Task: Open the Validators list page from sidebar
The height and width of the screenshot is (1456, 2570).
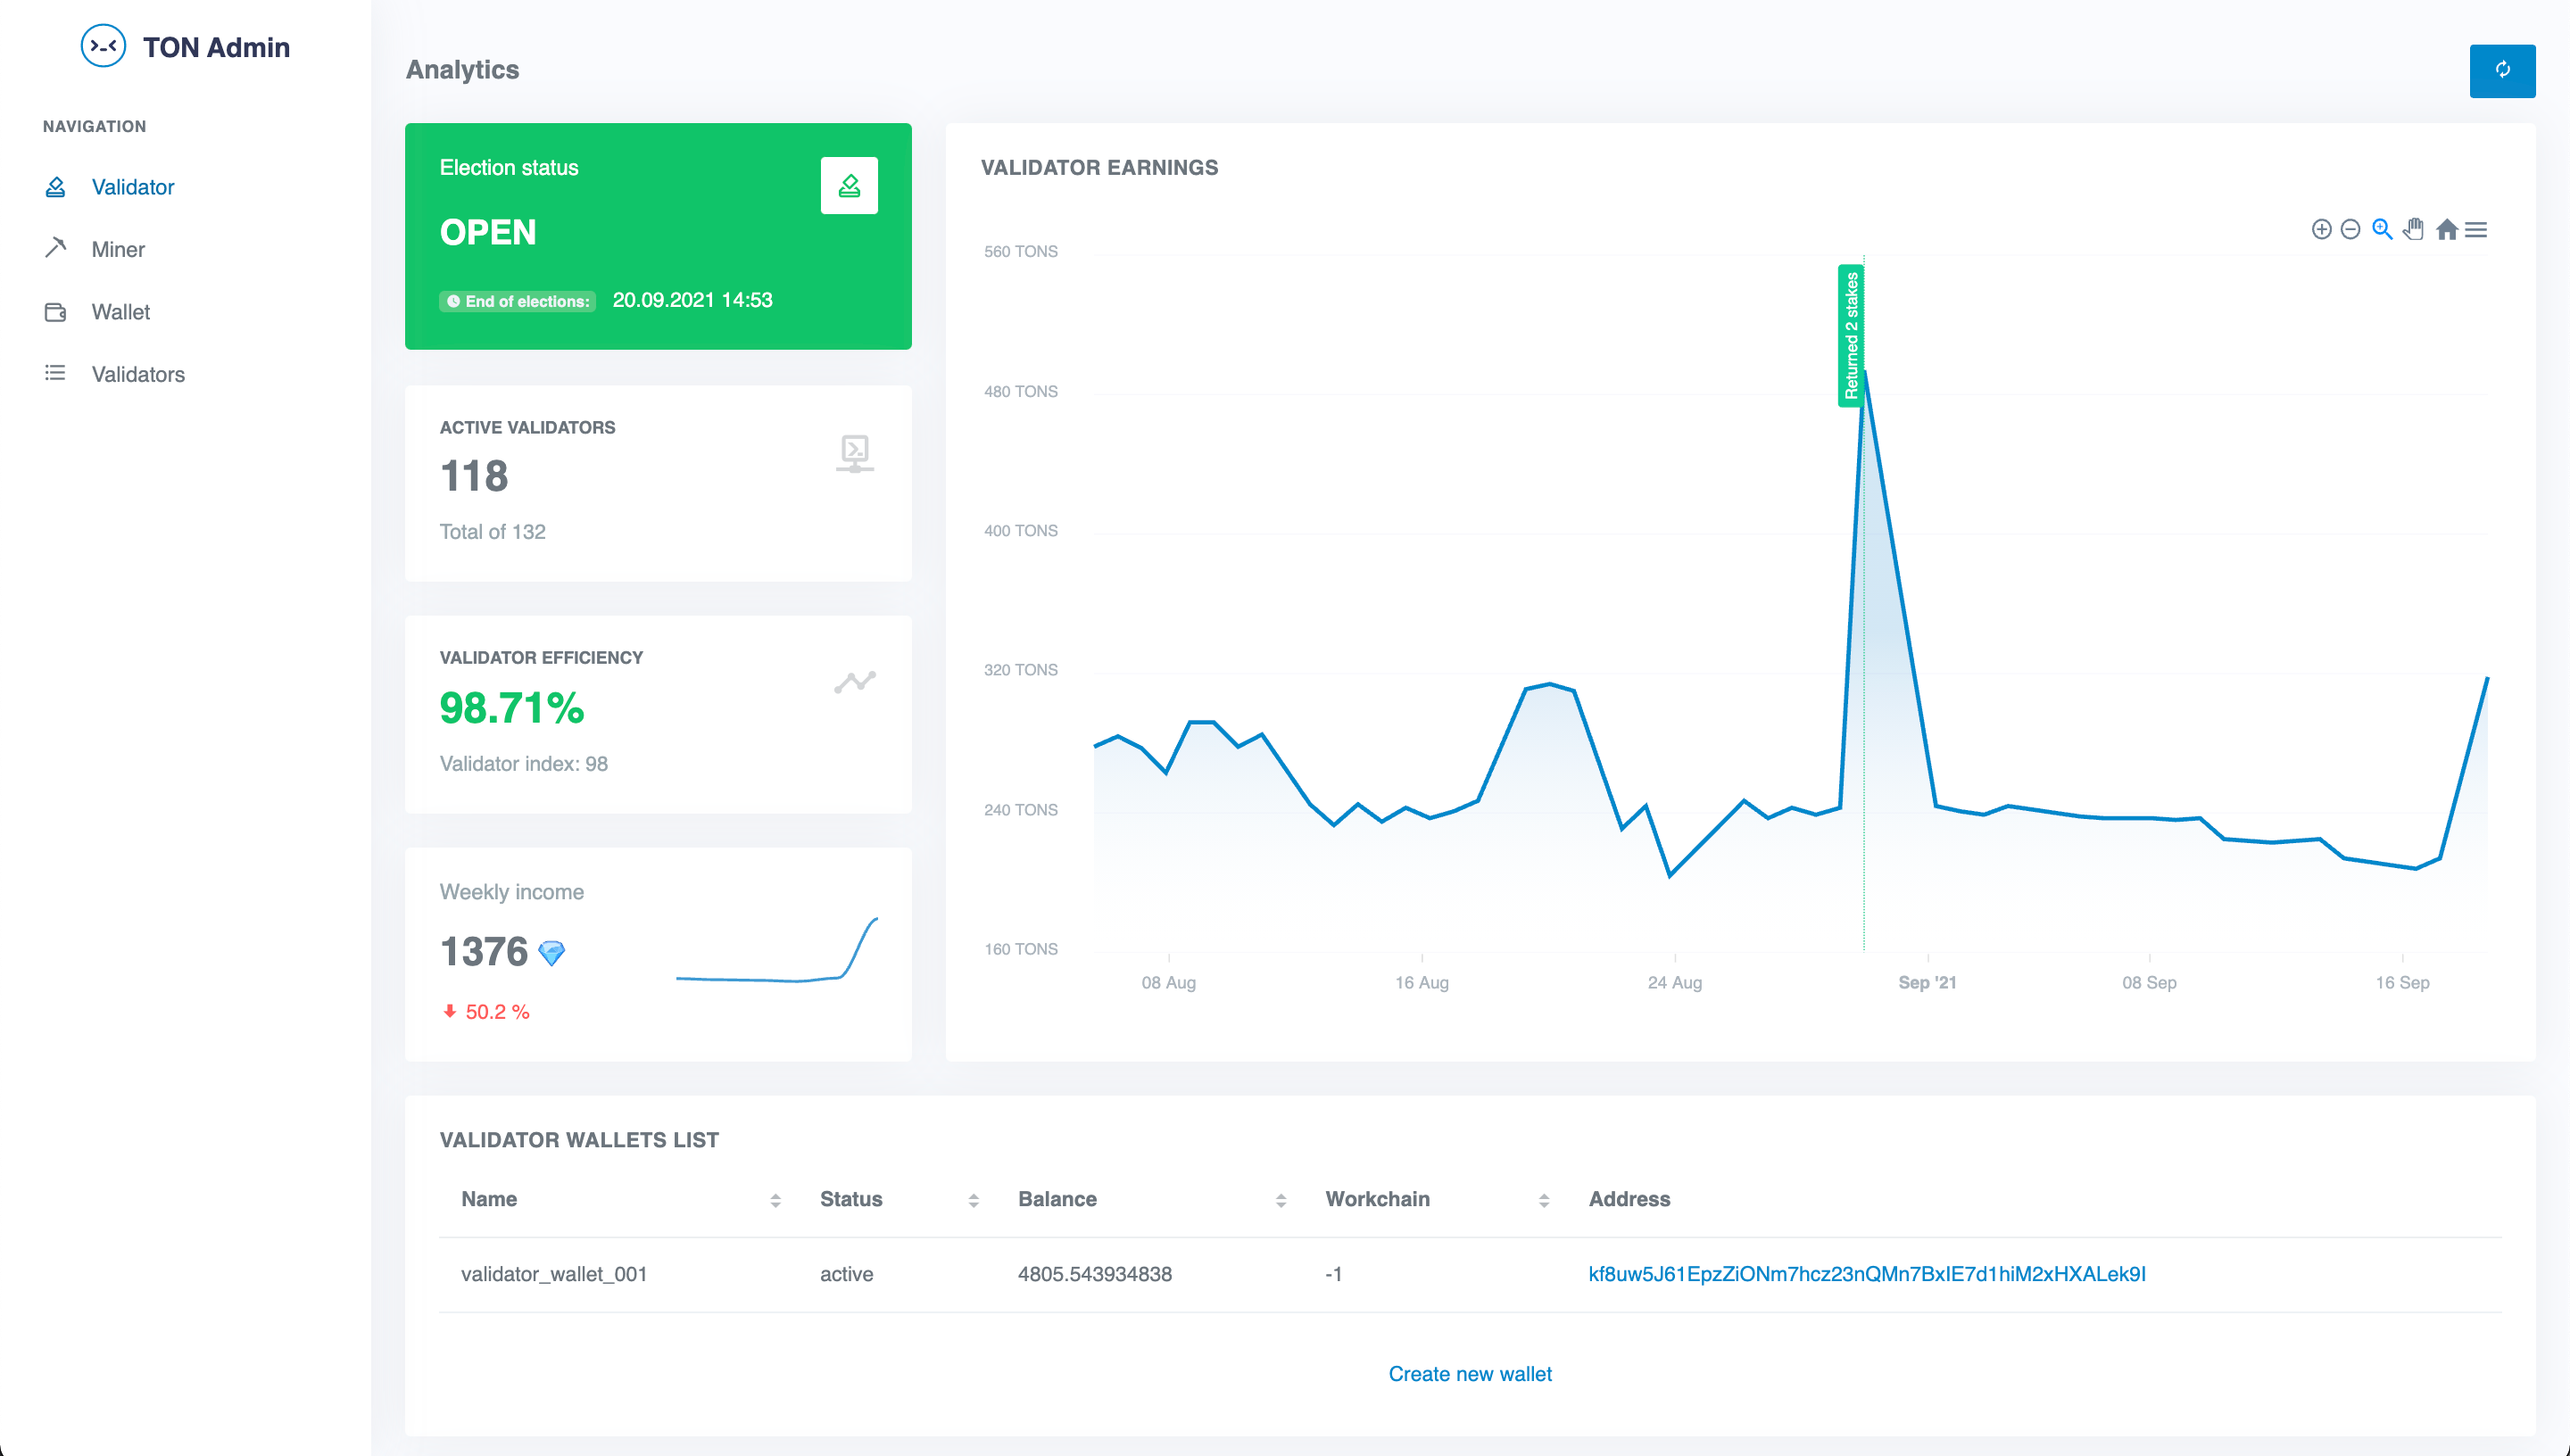Action: [x=139, y=372]
